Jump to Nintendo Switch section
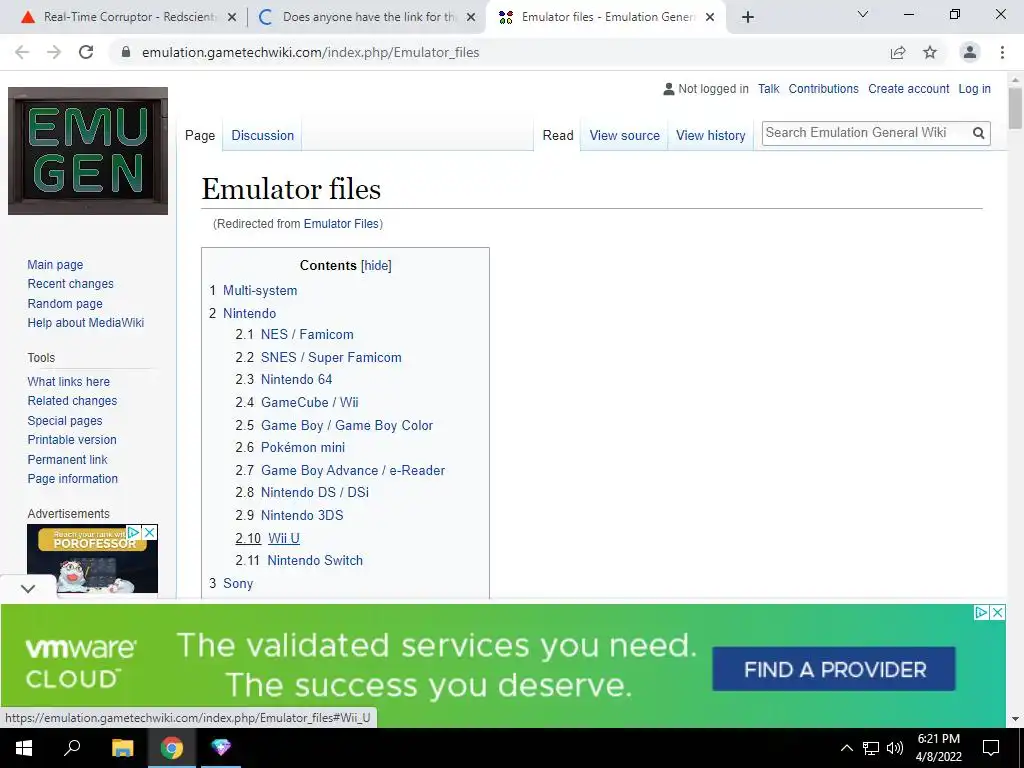Image resolution: width=1024 pixels, height=768 pixels. coord(315,560)
